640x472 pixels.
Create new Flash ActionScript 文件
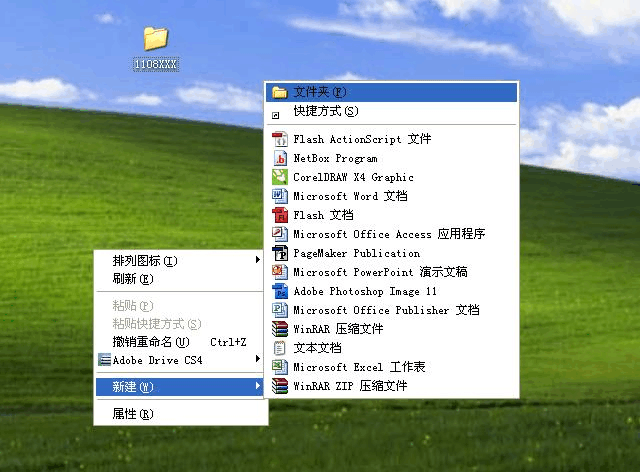pos(391,139)
